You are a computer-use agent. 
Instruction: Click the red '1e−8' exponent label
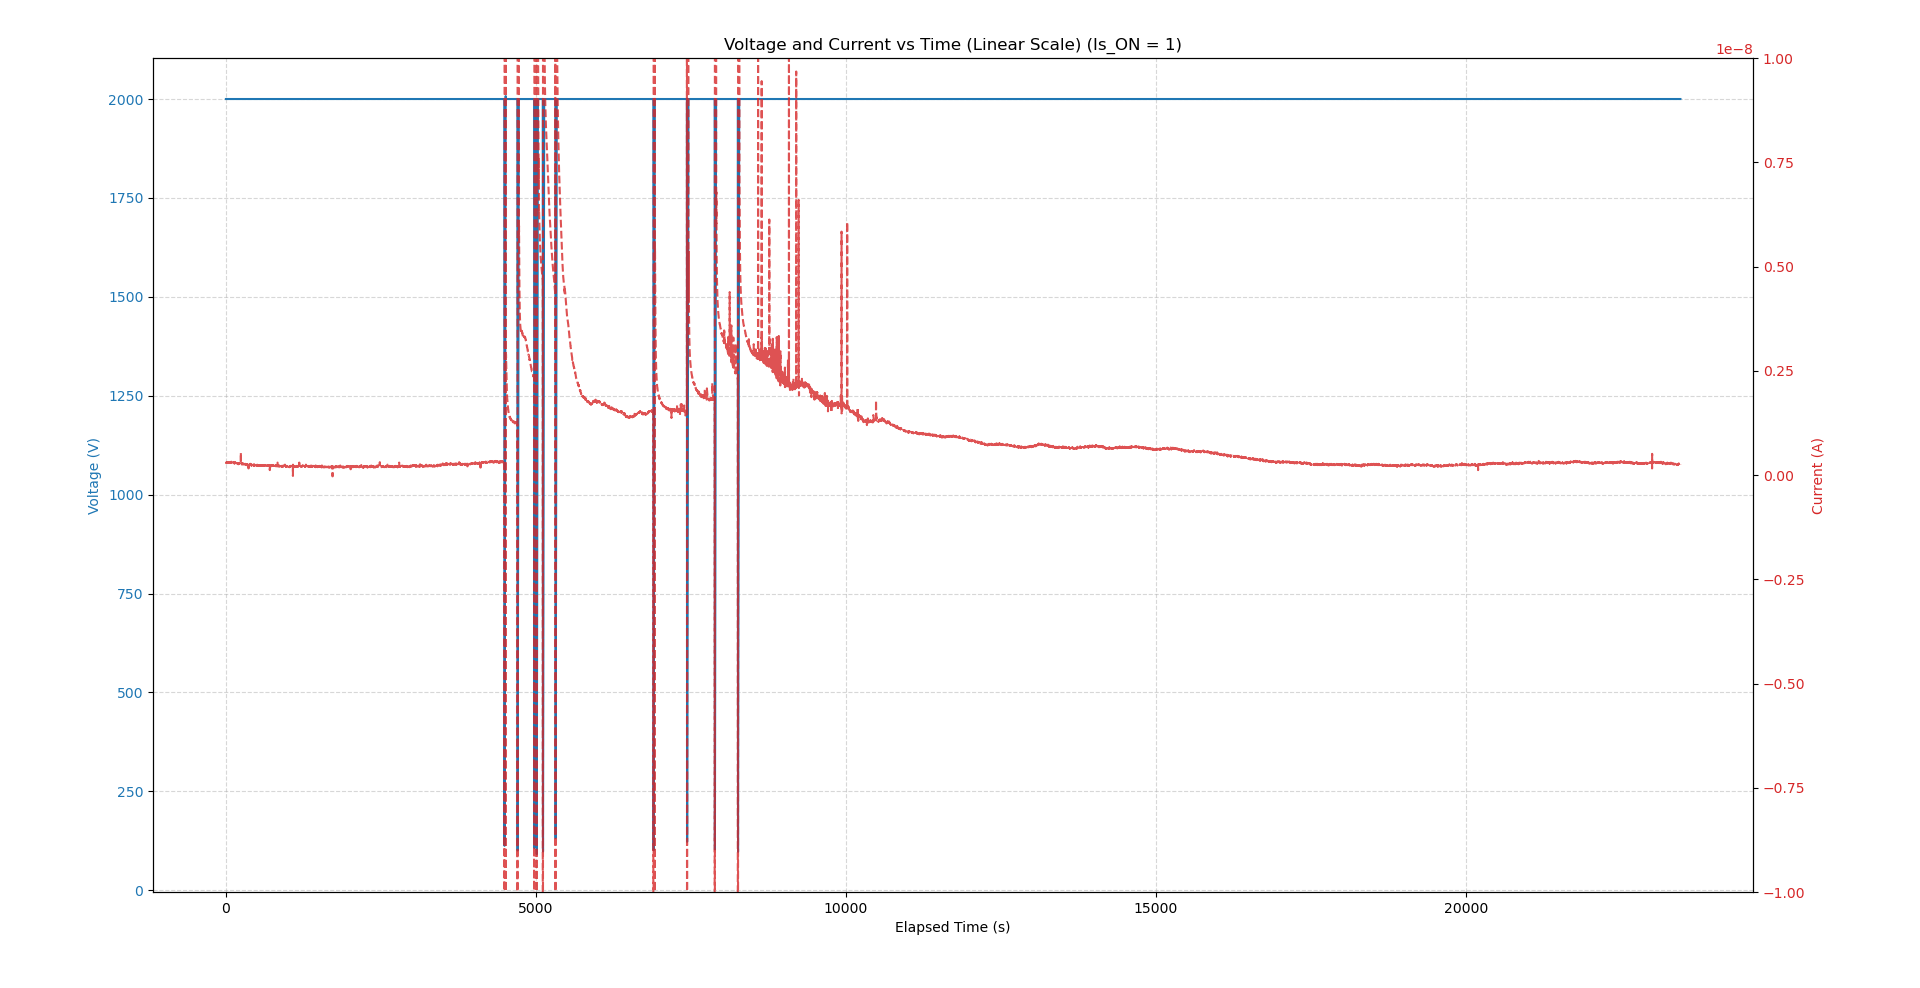click(x=1733, y=50)
